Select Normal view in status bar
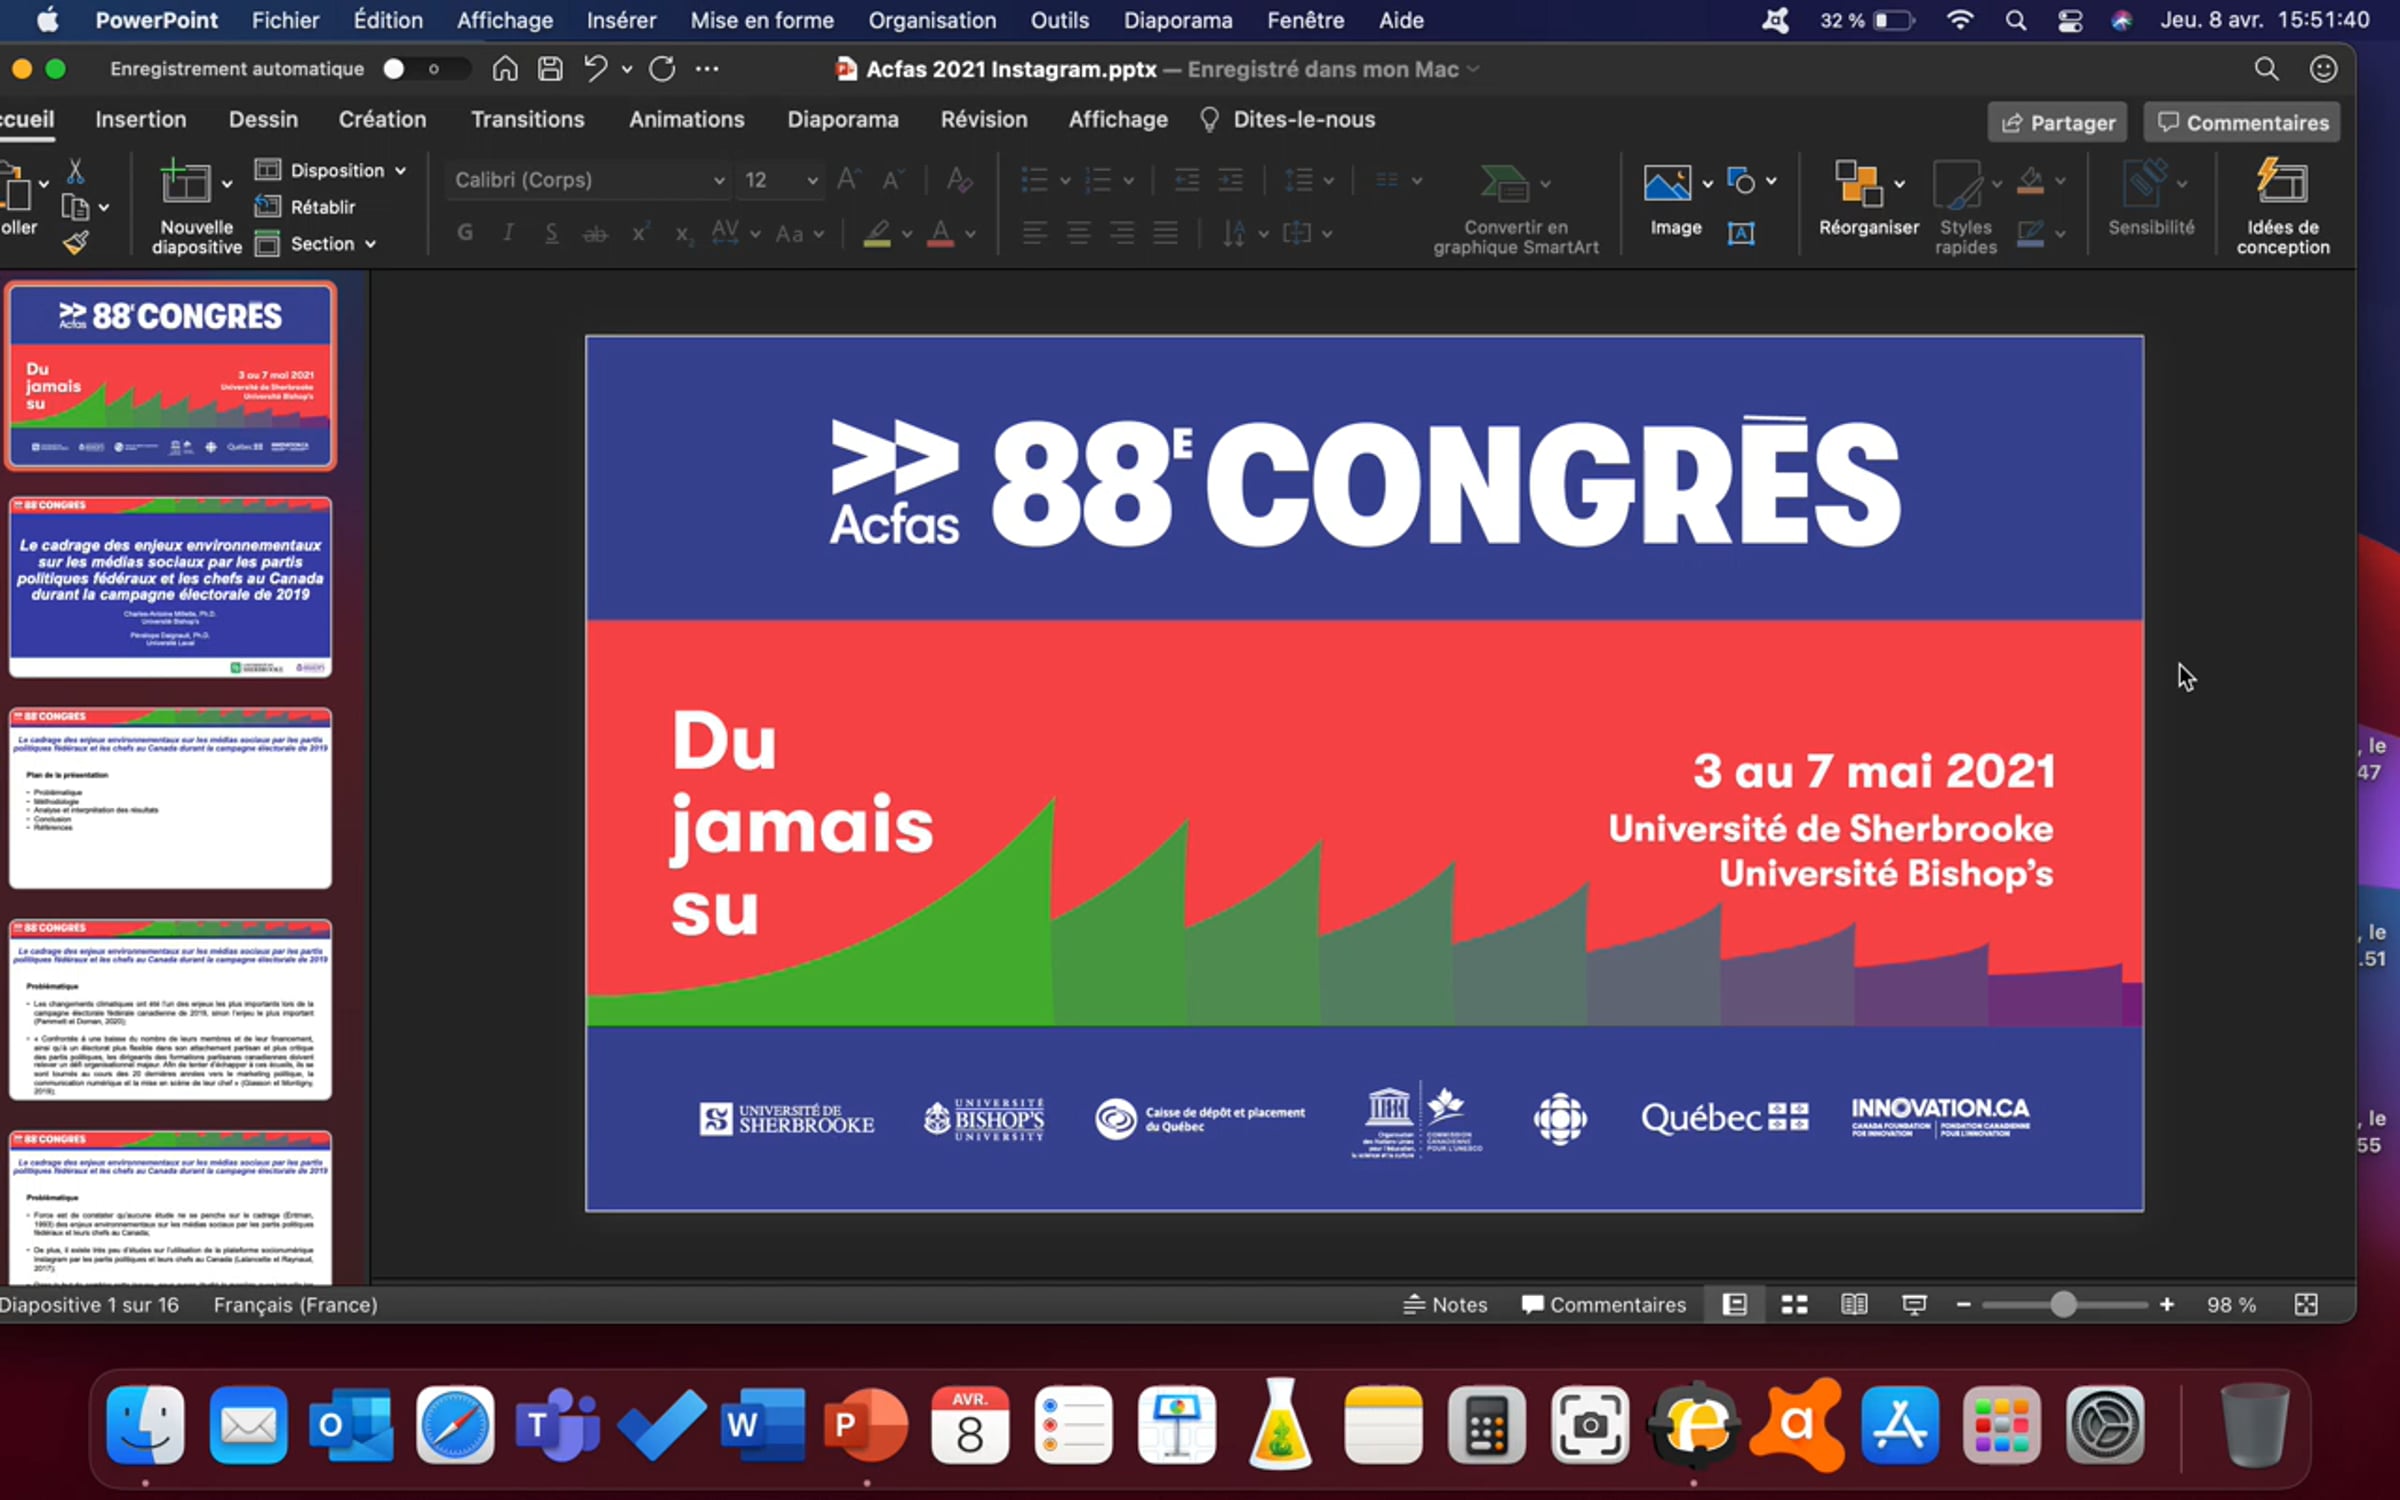 click(1734, 1304)
